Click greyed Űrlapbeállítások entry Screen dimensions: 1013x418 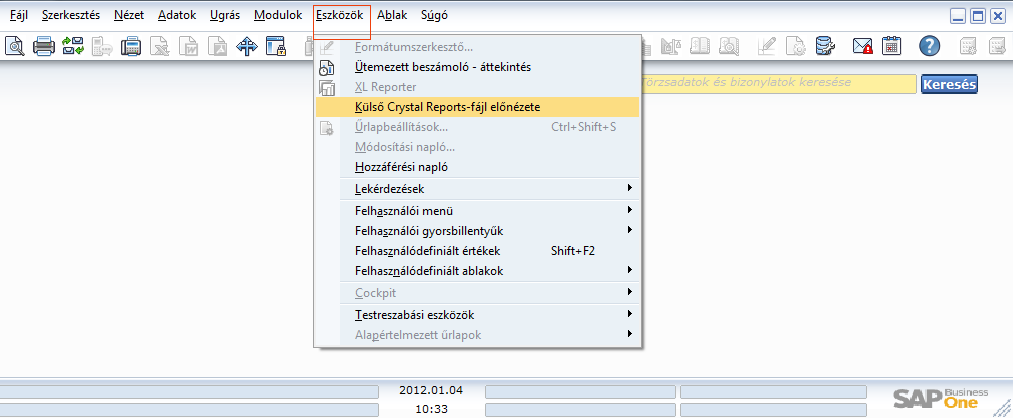[477, 127]
